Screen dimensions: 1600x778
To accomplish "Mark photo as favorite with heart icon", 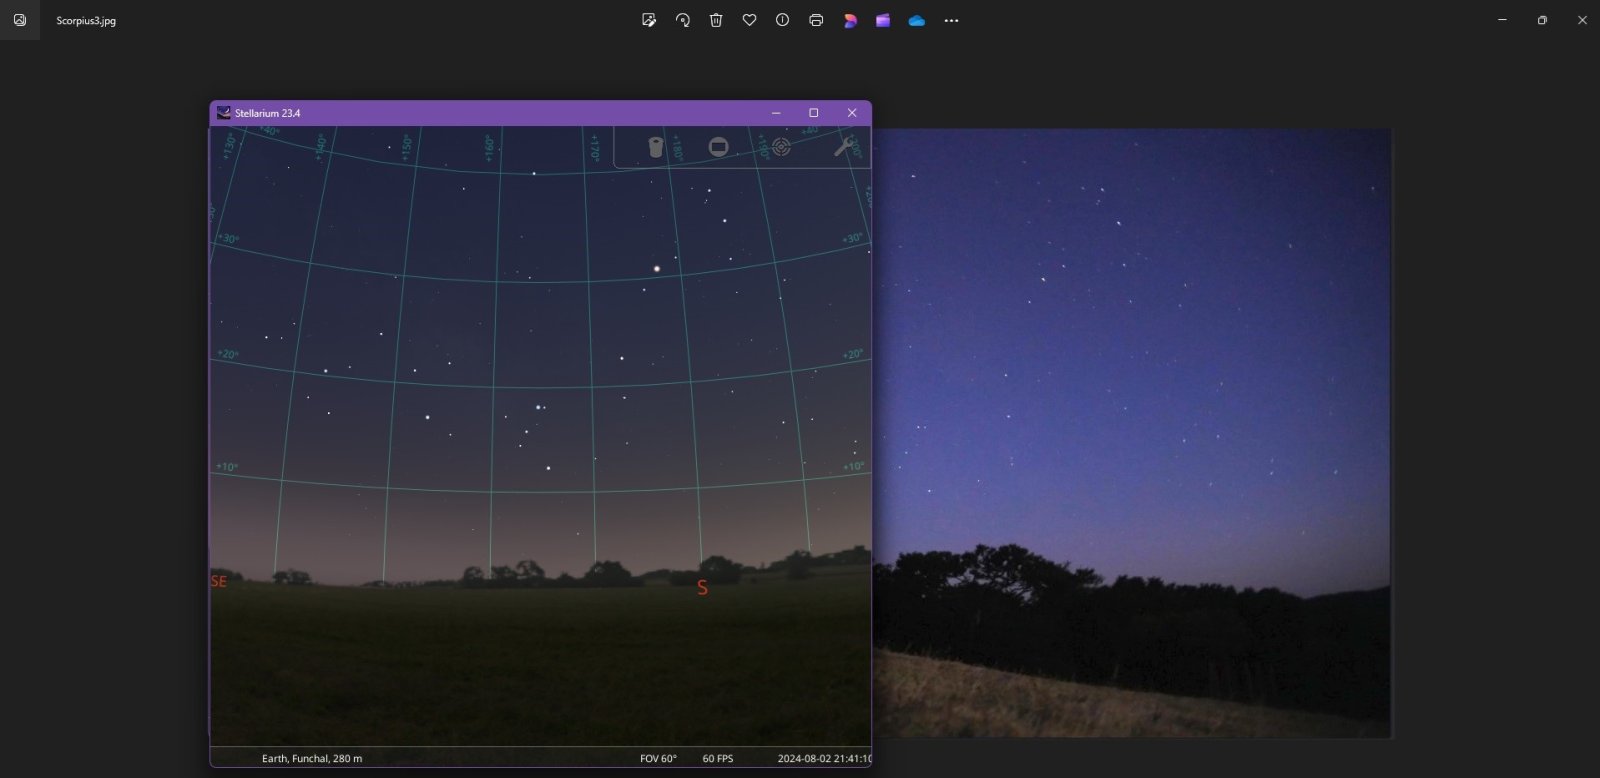I will click(x=749, y=20).
